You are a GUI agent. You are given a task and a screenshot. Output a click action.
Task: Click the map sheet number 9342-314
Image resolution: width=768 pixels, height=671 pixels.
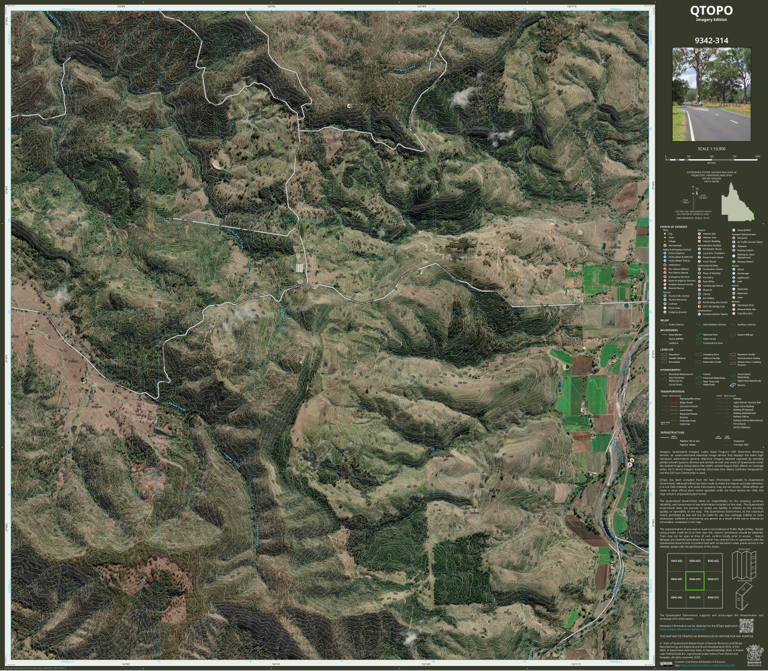click(711, 40)
